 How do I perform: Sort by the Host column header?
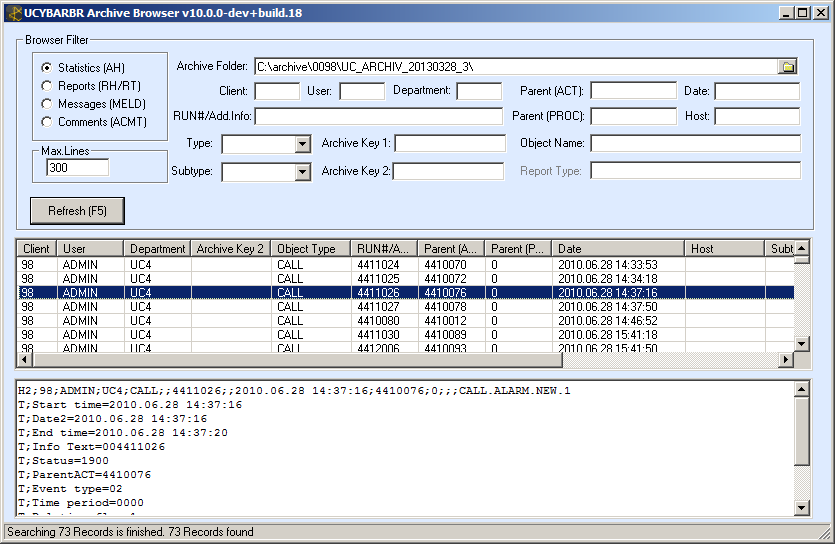pyautogui.click(x=725, y=249)
